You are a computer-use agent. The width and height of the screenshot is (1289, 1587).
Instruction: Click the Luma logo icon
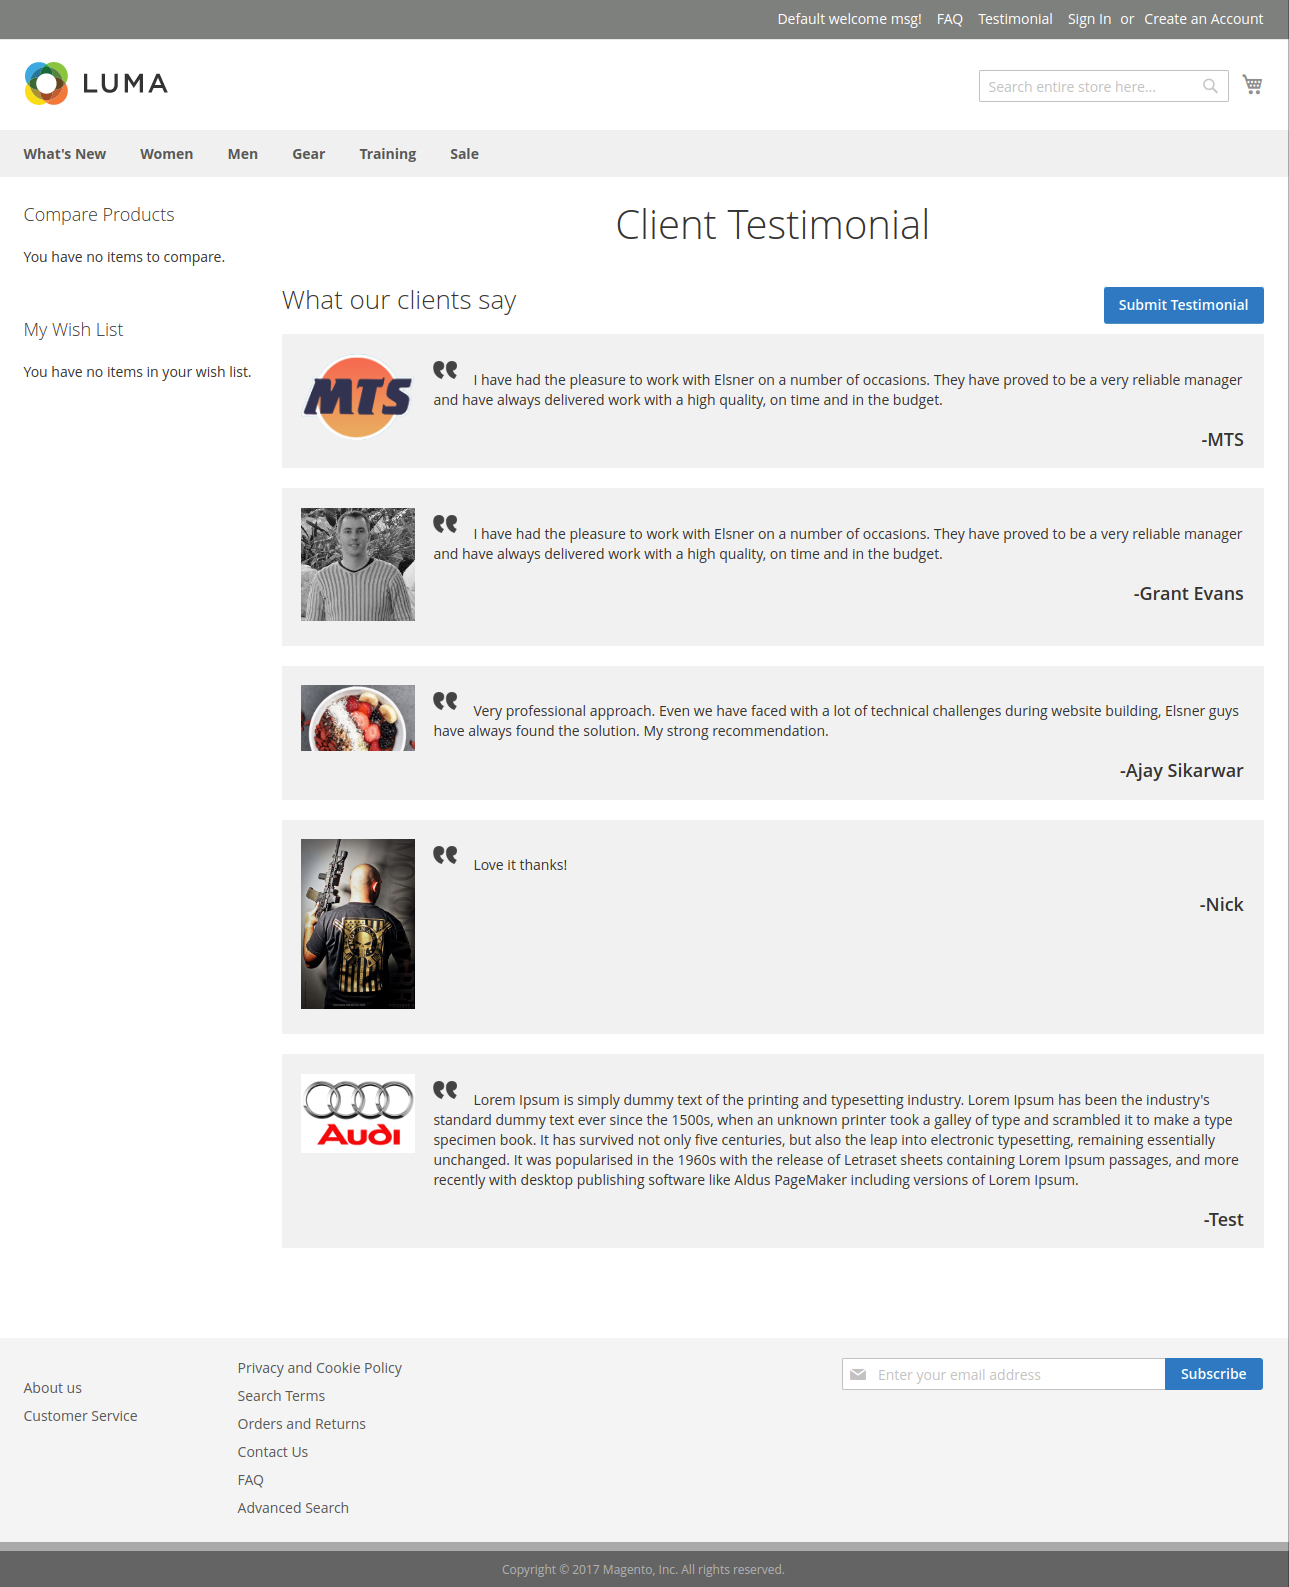tap(46, 84)
